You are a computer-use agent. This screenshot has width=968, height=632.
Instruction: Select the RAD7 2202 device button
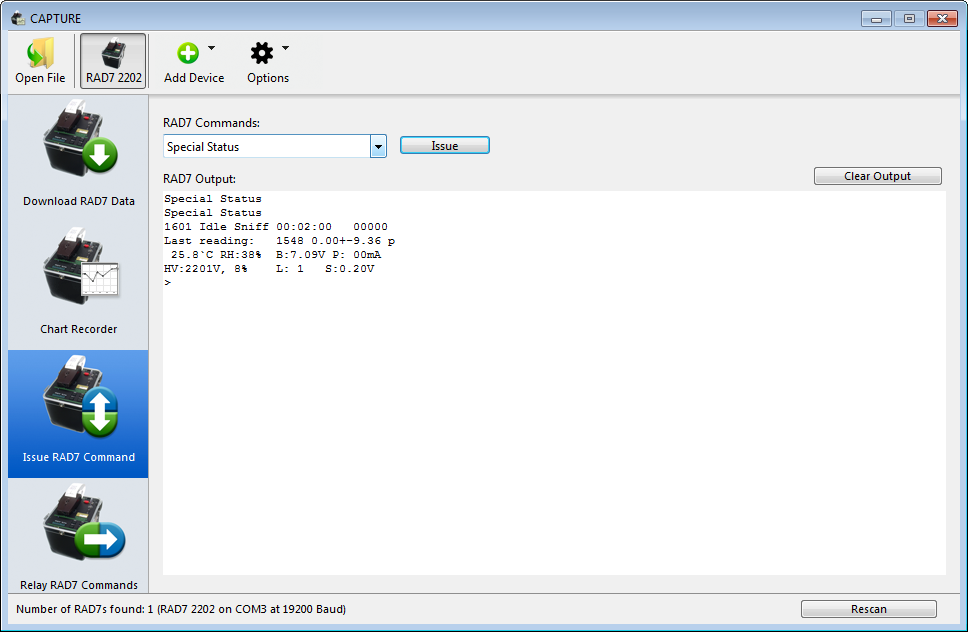pos(113,61)
